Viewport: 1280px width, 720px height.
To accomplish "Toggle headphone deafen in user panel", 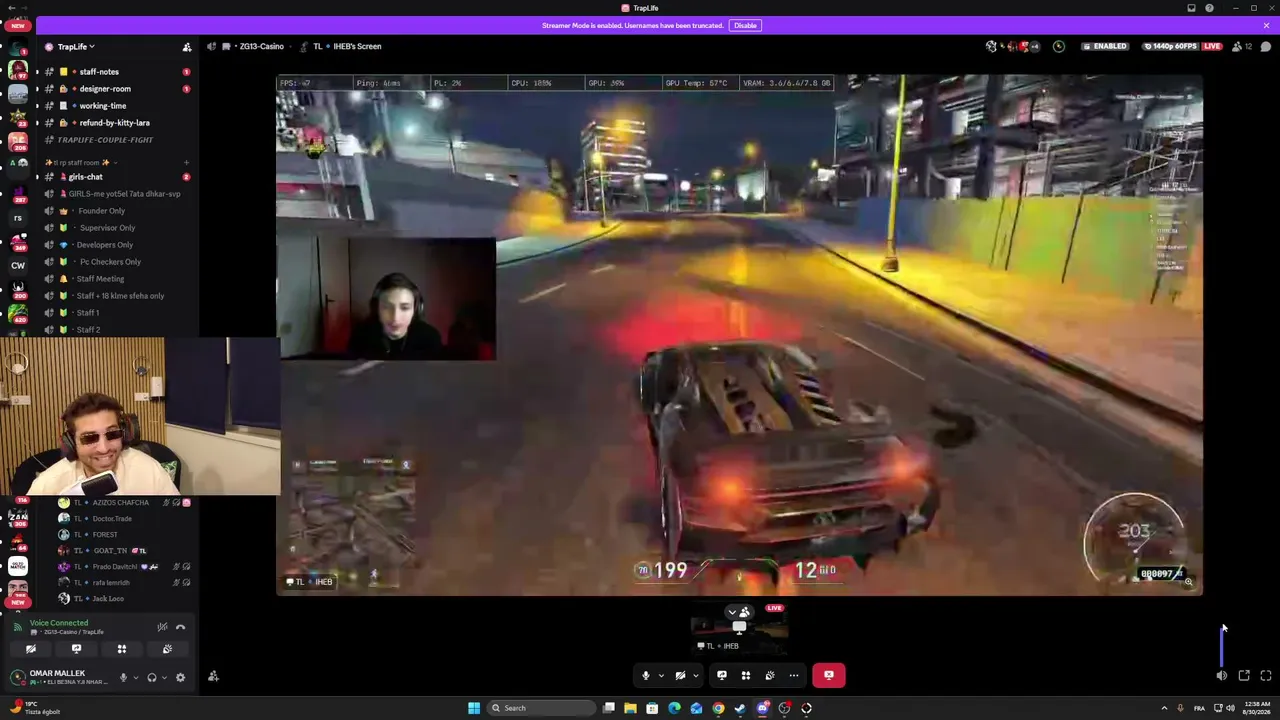I will click(152, 678).
